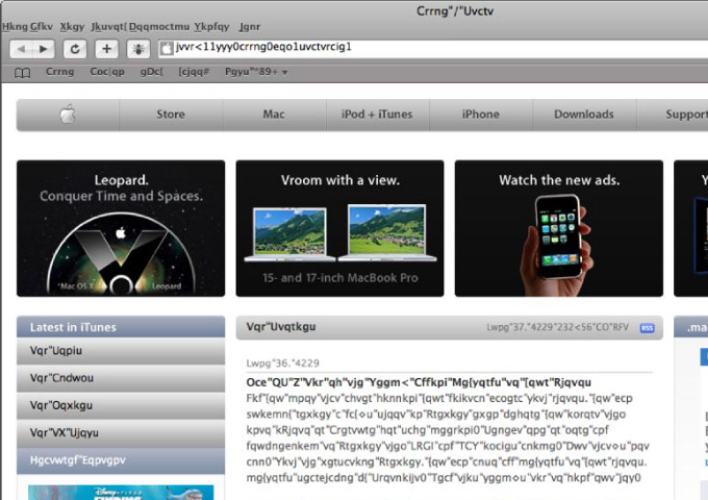Click the Vqr"Uvqtkgu section heading
The height and width of the screenshot is (500, 708).
tap(281, 327)
